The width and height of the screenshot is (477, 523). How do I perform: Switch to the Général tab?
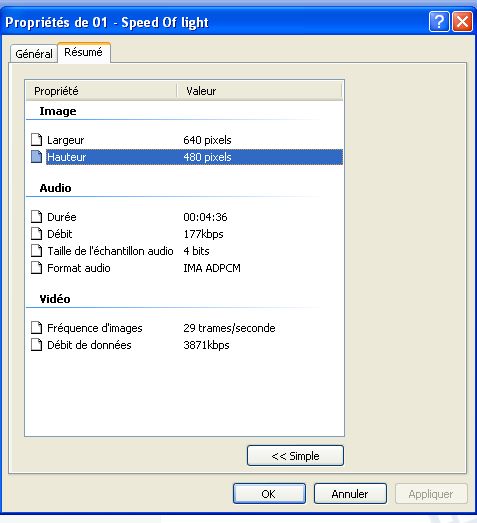pyautogui.click(x=34, y=53)
